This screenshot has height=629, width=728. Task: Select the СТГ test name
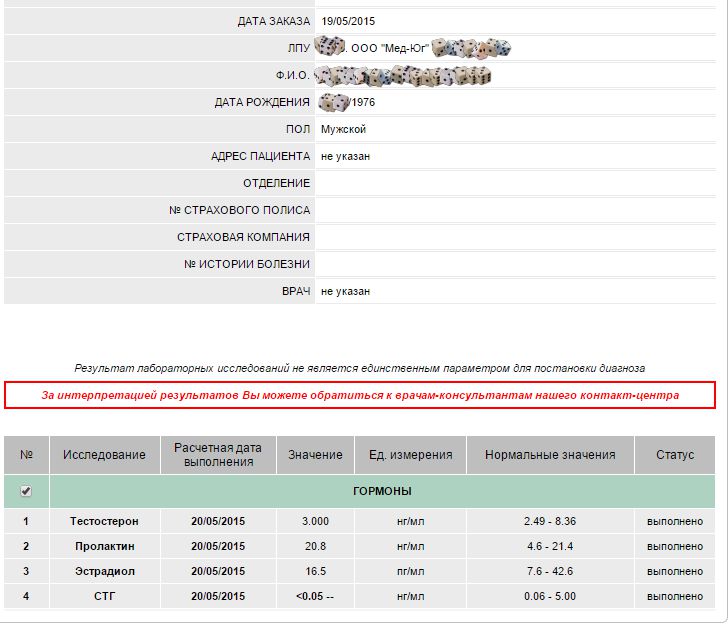pyautogui.click(x=104, y=596)
